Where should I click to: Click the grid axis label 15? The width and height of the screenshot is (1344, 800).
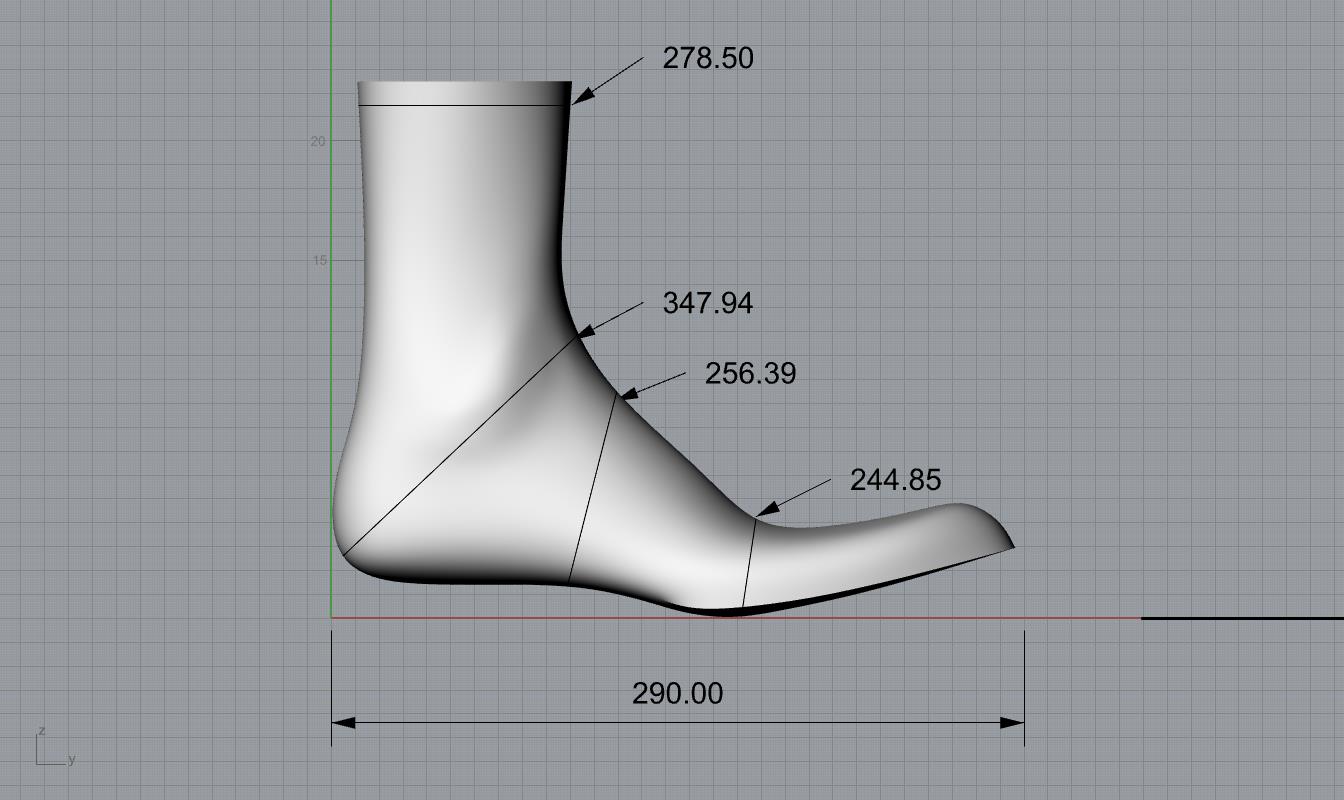318,260
